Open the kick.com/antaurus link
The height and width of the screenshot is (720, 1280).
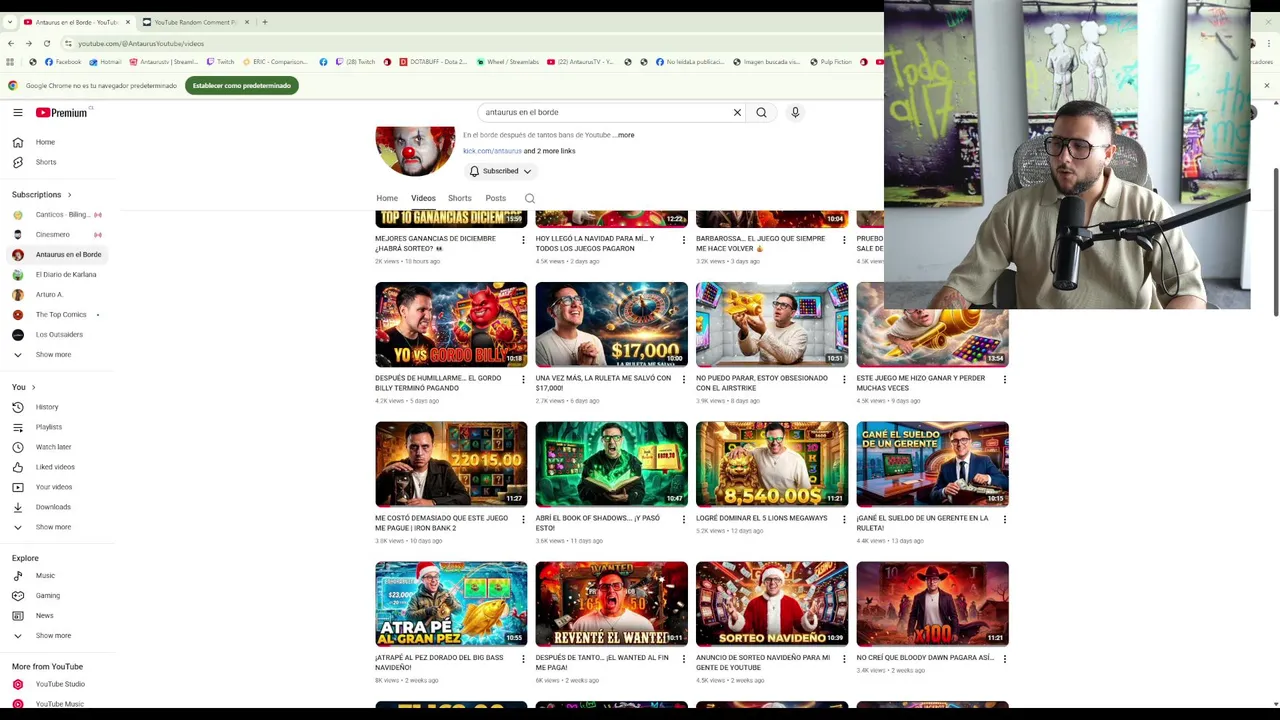492,151
